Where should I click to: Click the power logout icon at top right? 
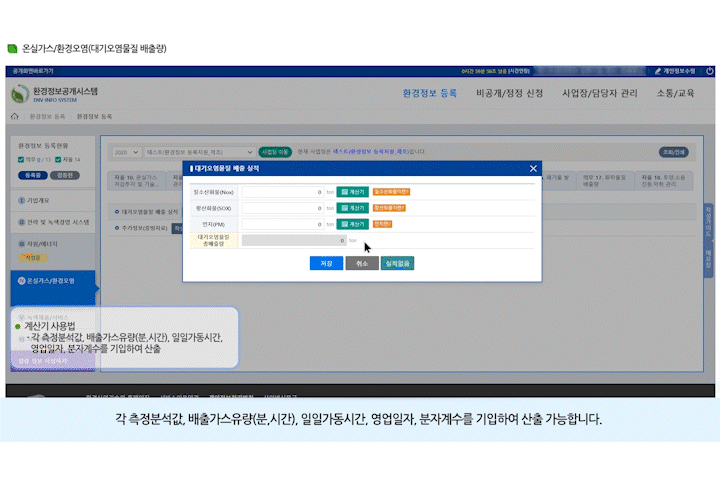click(x=709, y=71)
